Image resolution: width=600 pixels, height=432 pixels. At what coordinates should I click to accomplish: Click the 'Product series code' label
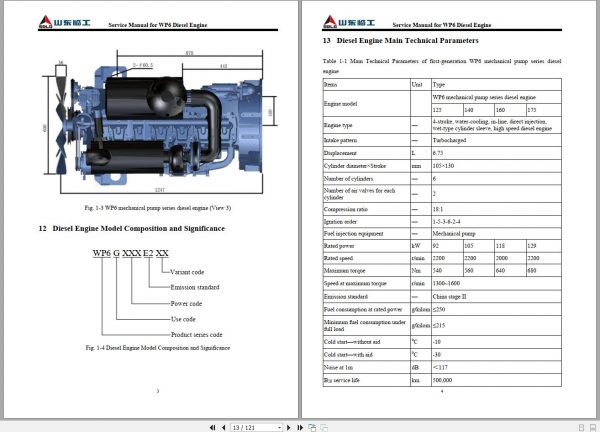tap(197, 334)
